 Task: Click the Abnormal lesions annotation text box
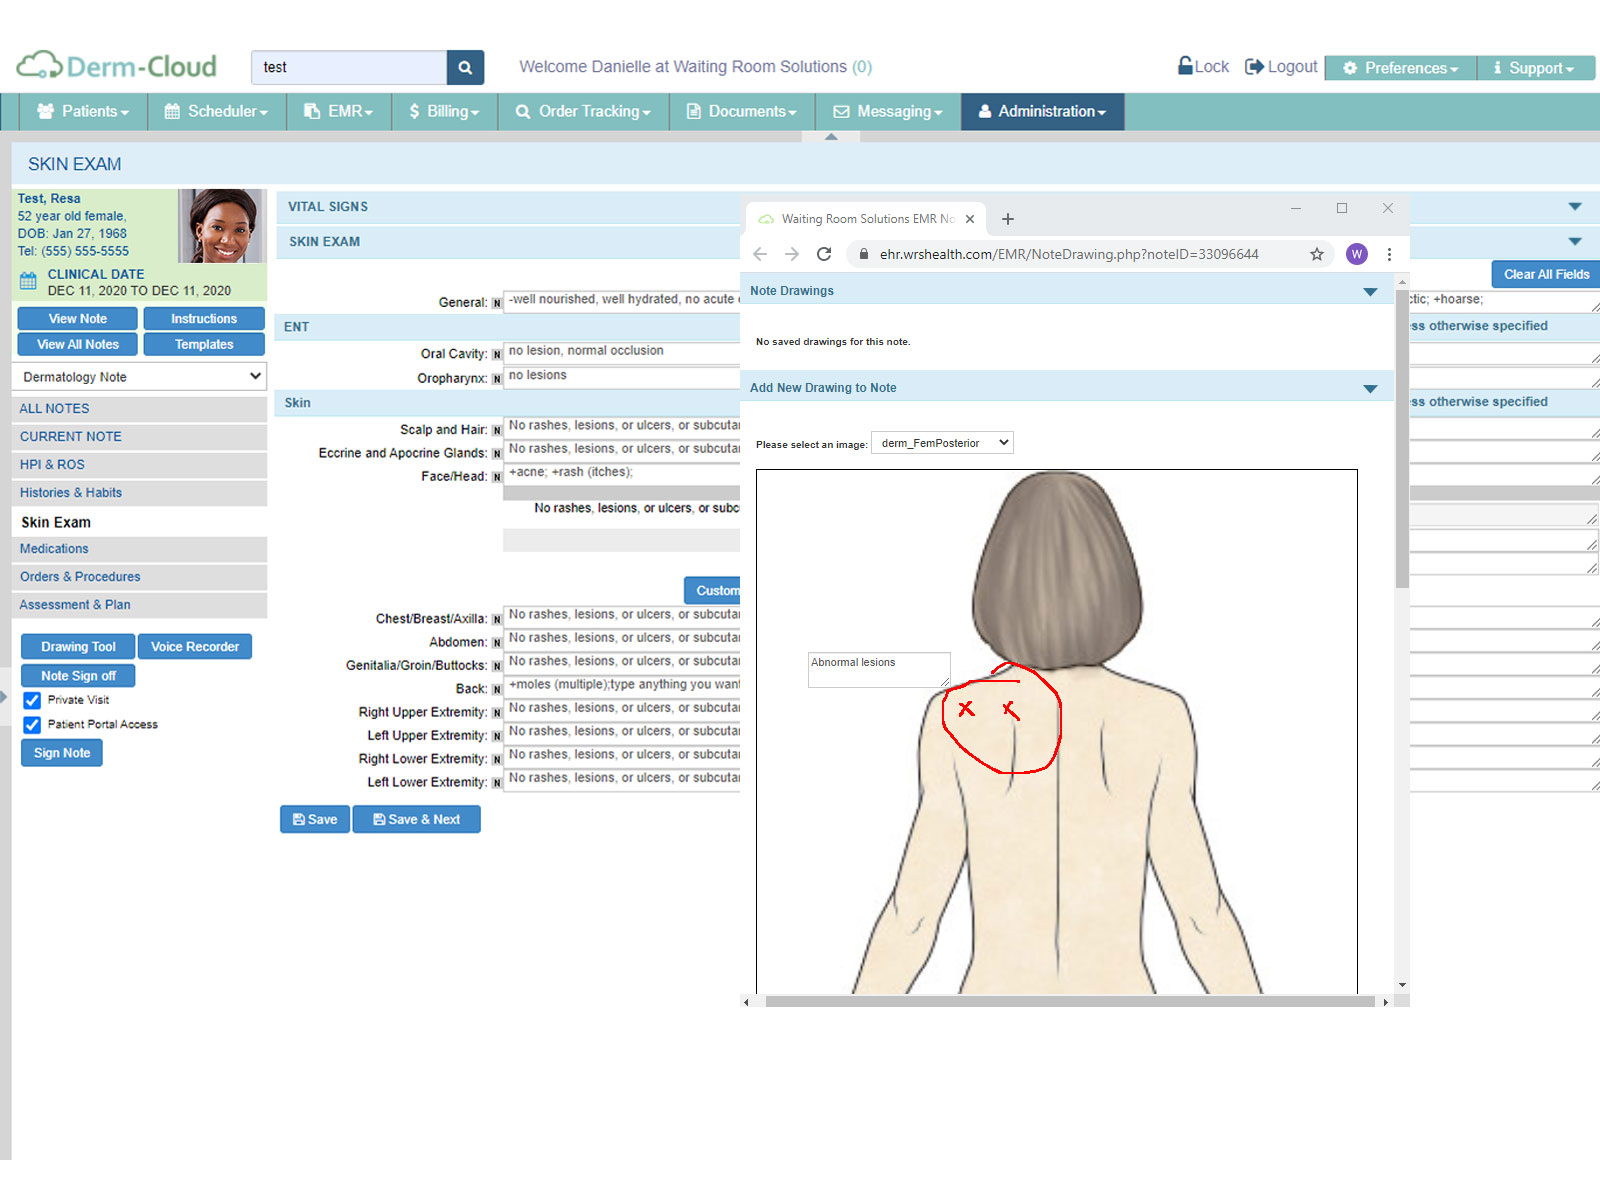(879, 670)
